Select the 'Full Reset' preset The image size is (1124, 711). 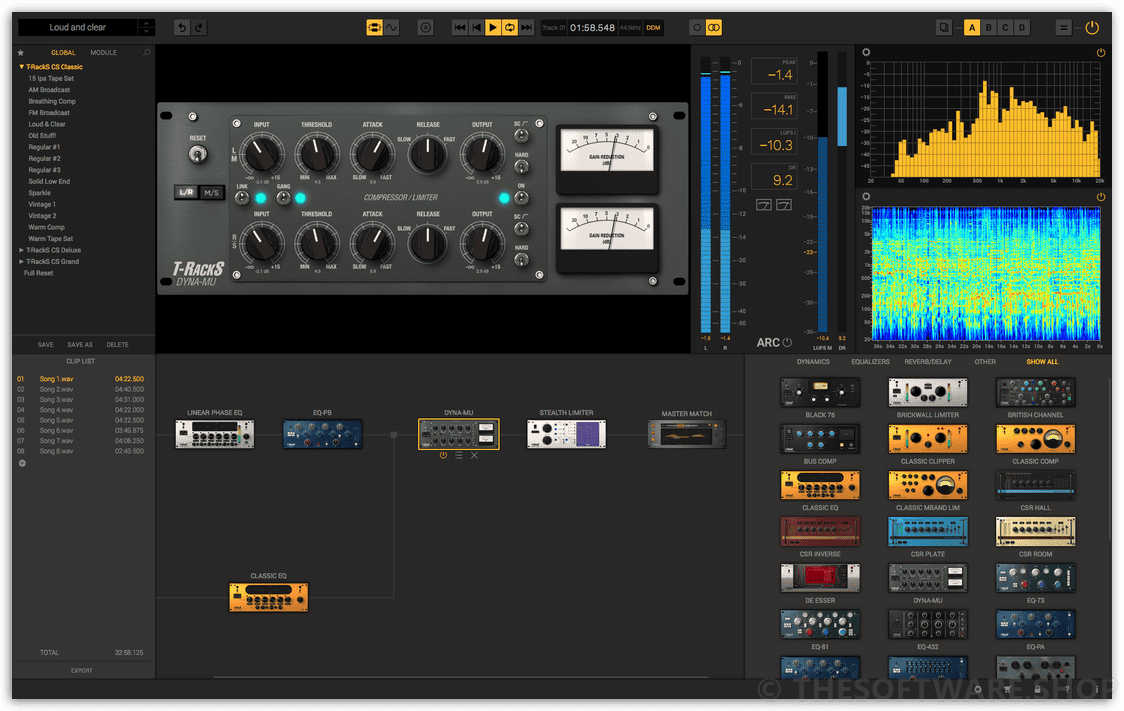coord(39,273)
